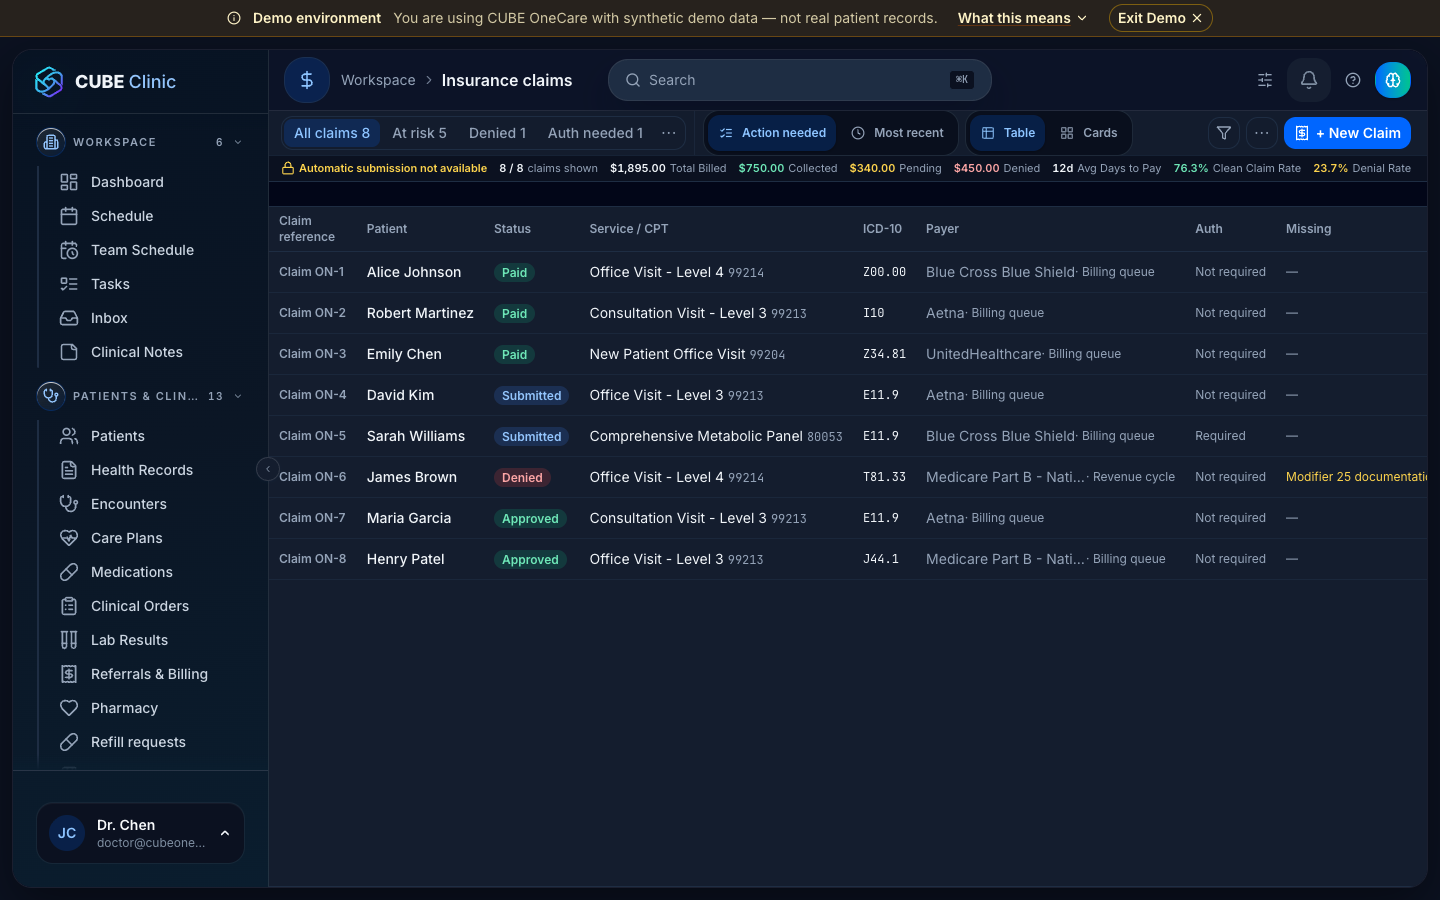Open display settings sliders icon
This screenshot has width=1440, height=900.
pyautogui.click(x=1265, y=80)
